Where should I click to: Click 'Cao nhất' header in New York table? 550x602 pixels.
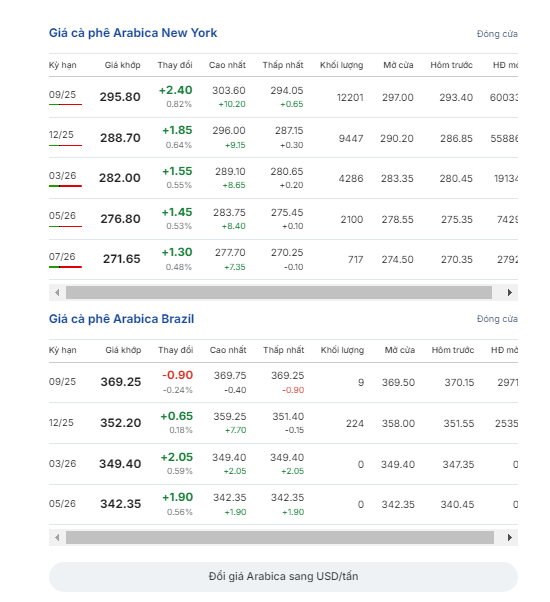pyautogui.click(x=227, y=65)
